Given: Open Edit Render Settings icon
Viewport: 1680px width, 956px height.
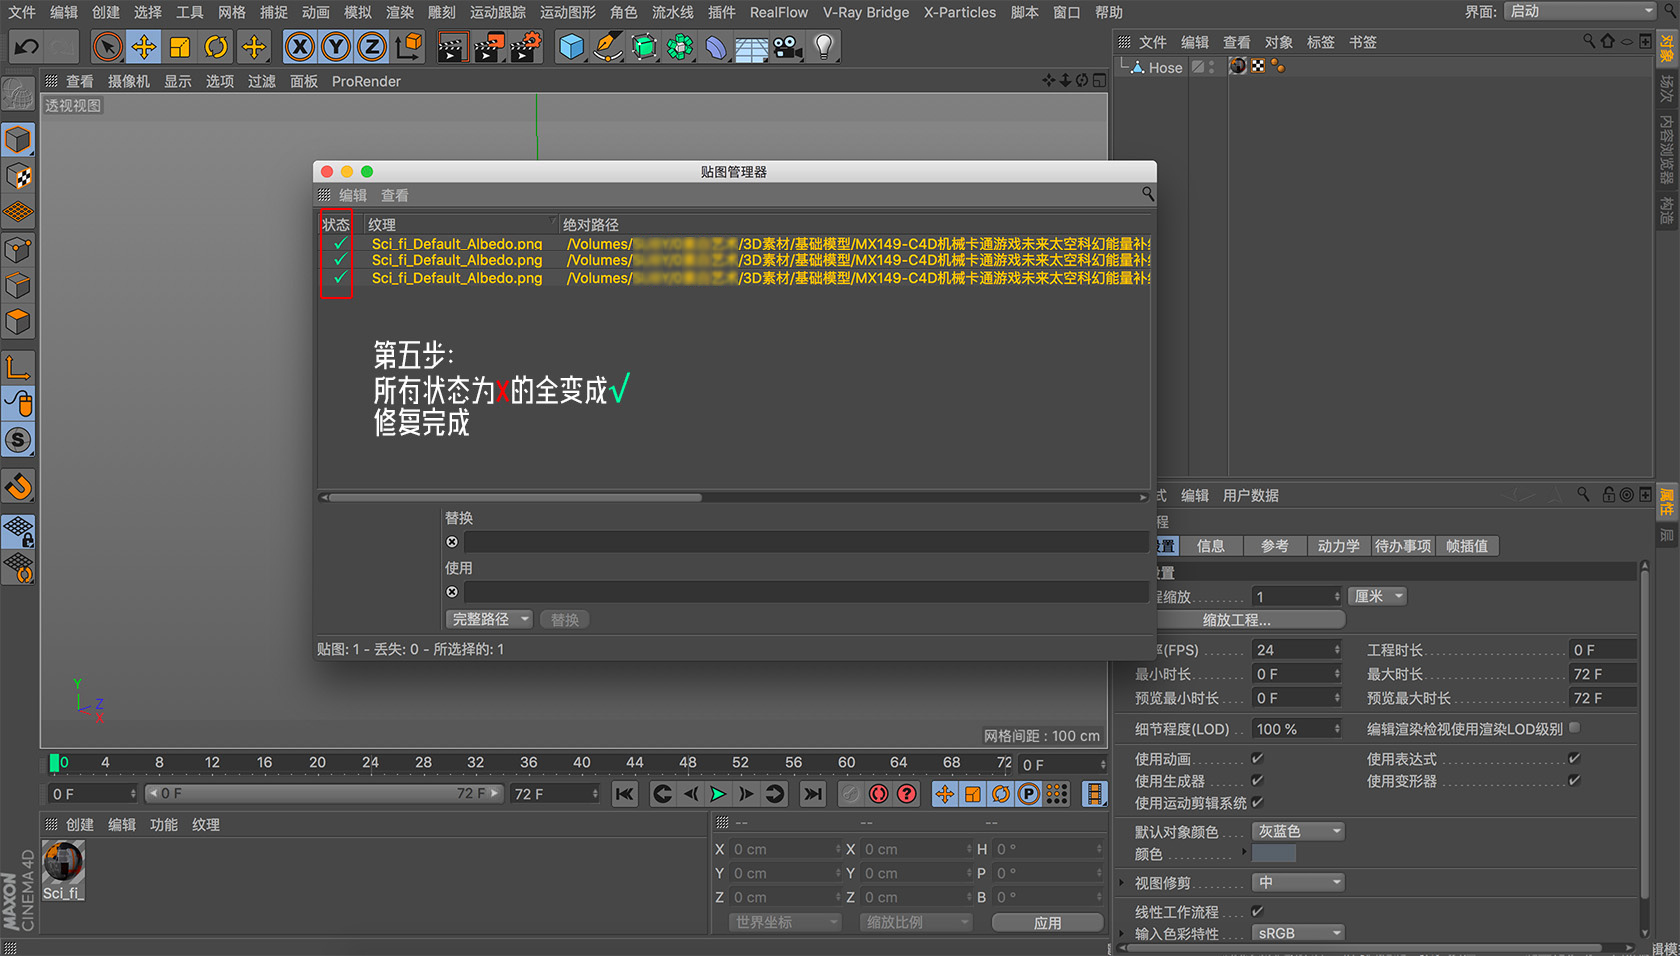Looking at the screenshot, I should point(526,47).
